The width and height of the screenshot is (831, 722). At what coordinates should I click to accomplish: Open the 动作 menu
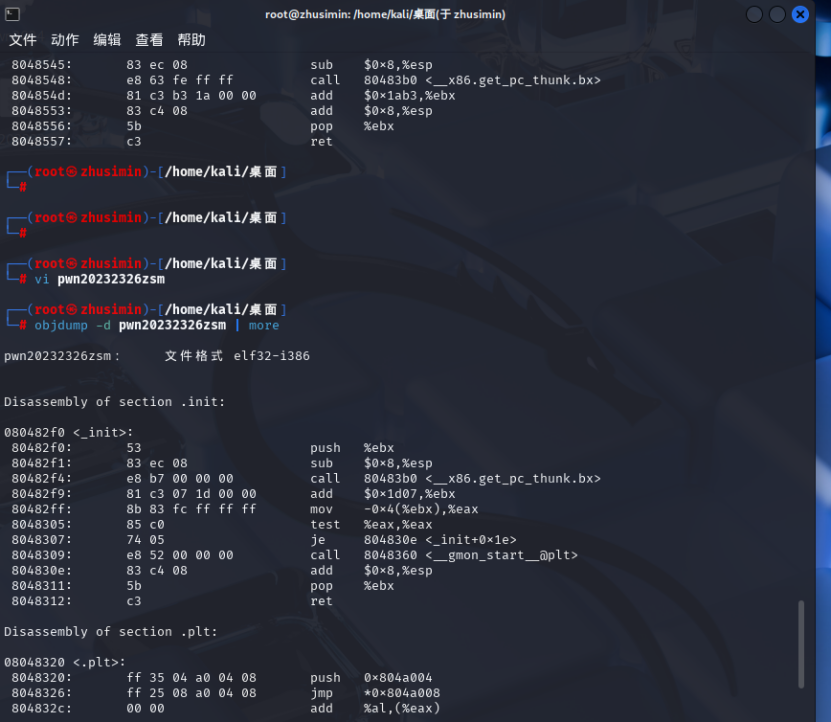pyautogui.click(x=65, y=40)
